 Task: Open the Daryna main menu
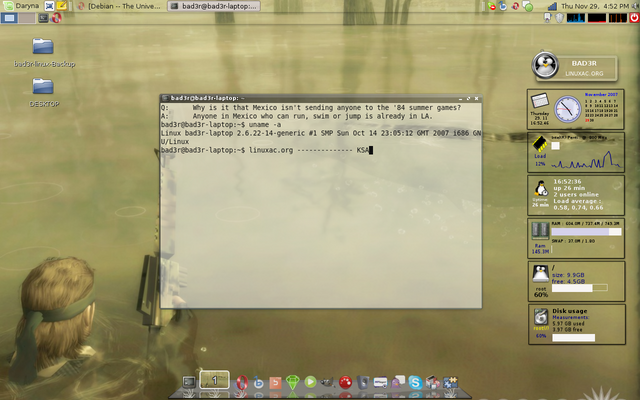point(21,6)
